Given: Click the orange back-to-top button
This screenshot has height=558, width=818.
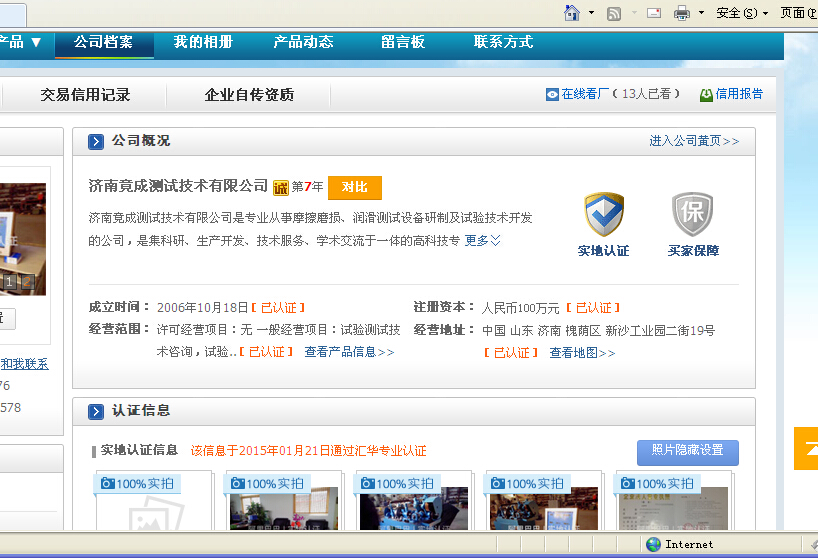Looking at the screenshot, I should pyautogui.click(x=806, y=448).
